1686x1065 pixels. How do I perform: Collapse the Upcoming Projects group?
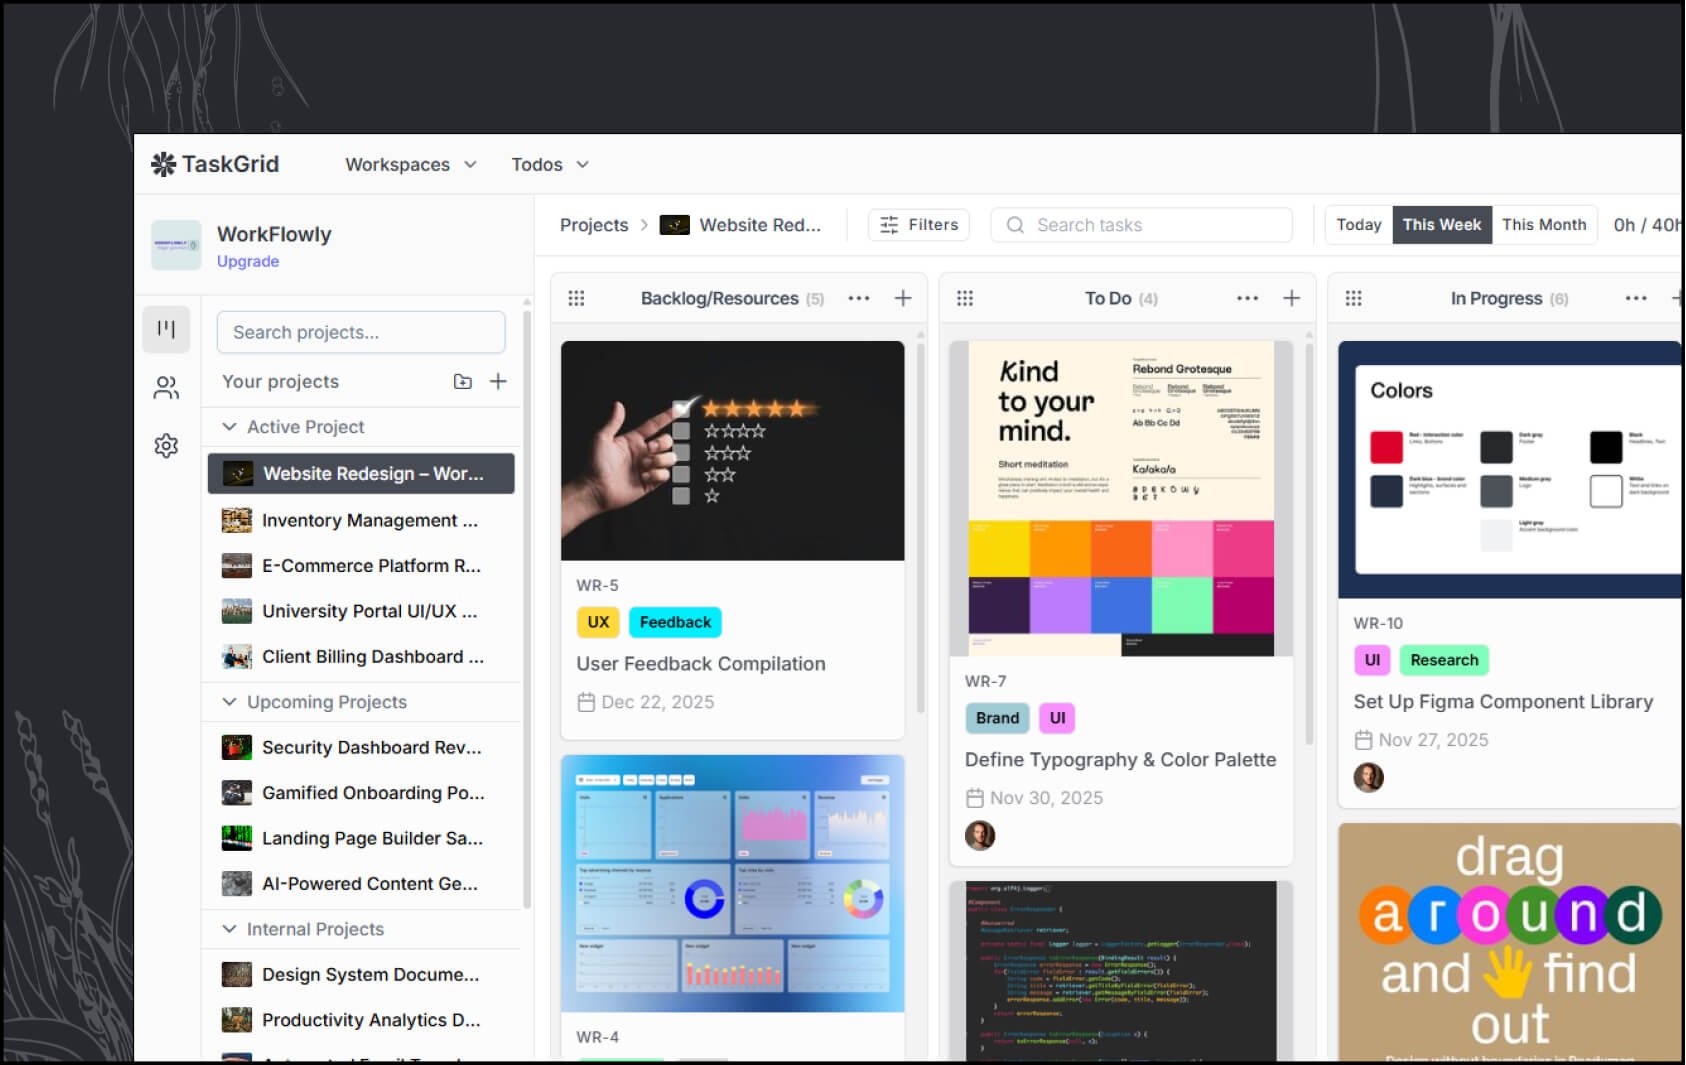pos(229,702)
